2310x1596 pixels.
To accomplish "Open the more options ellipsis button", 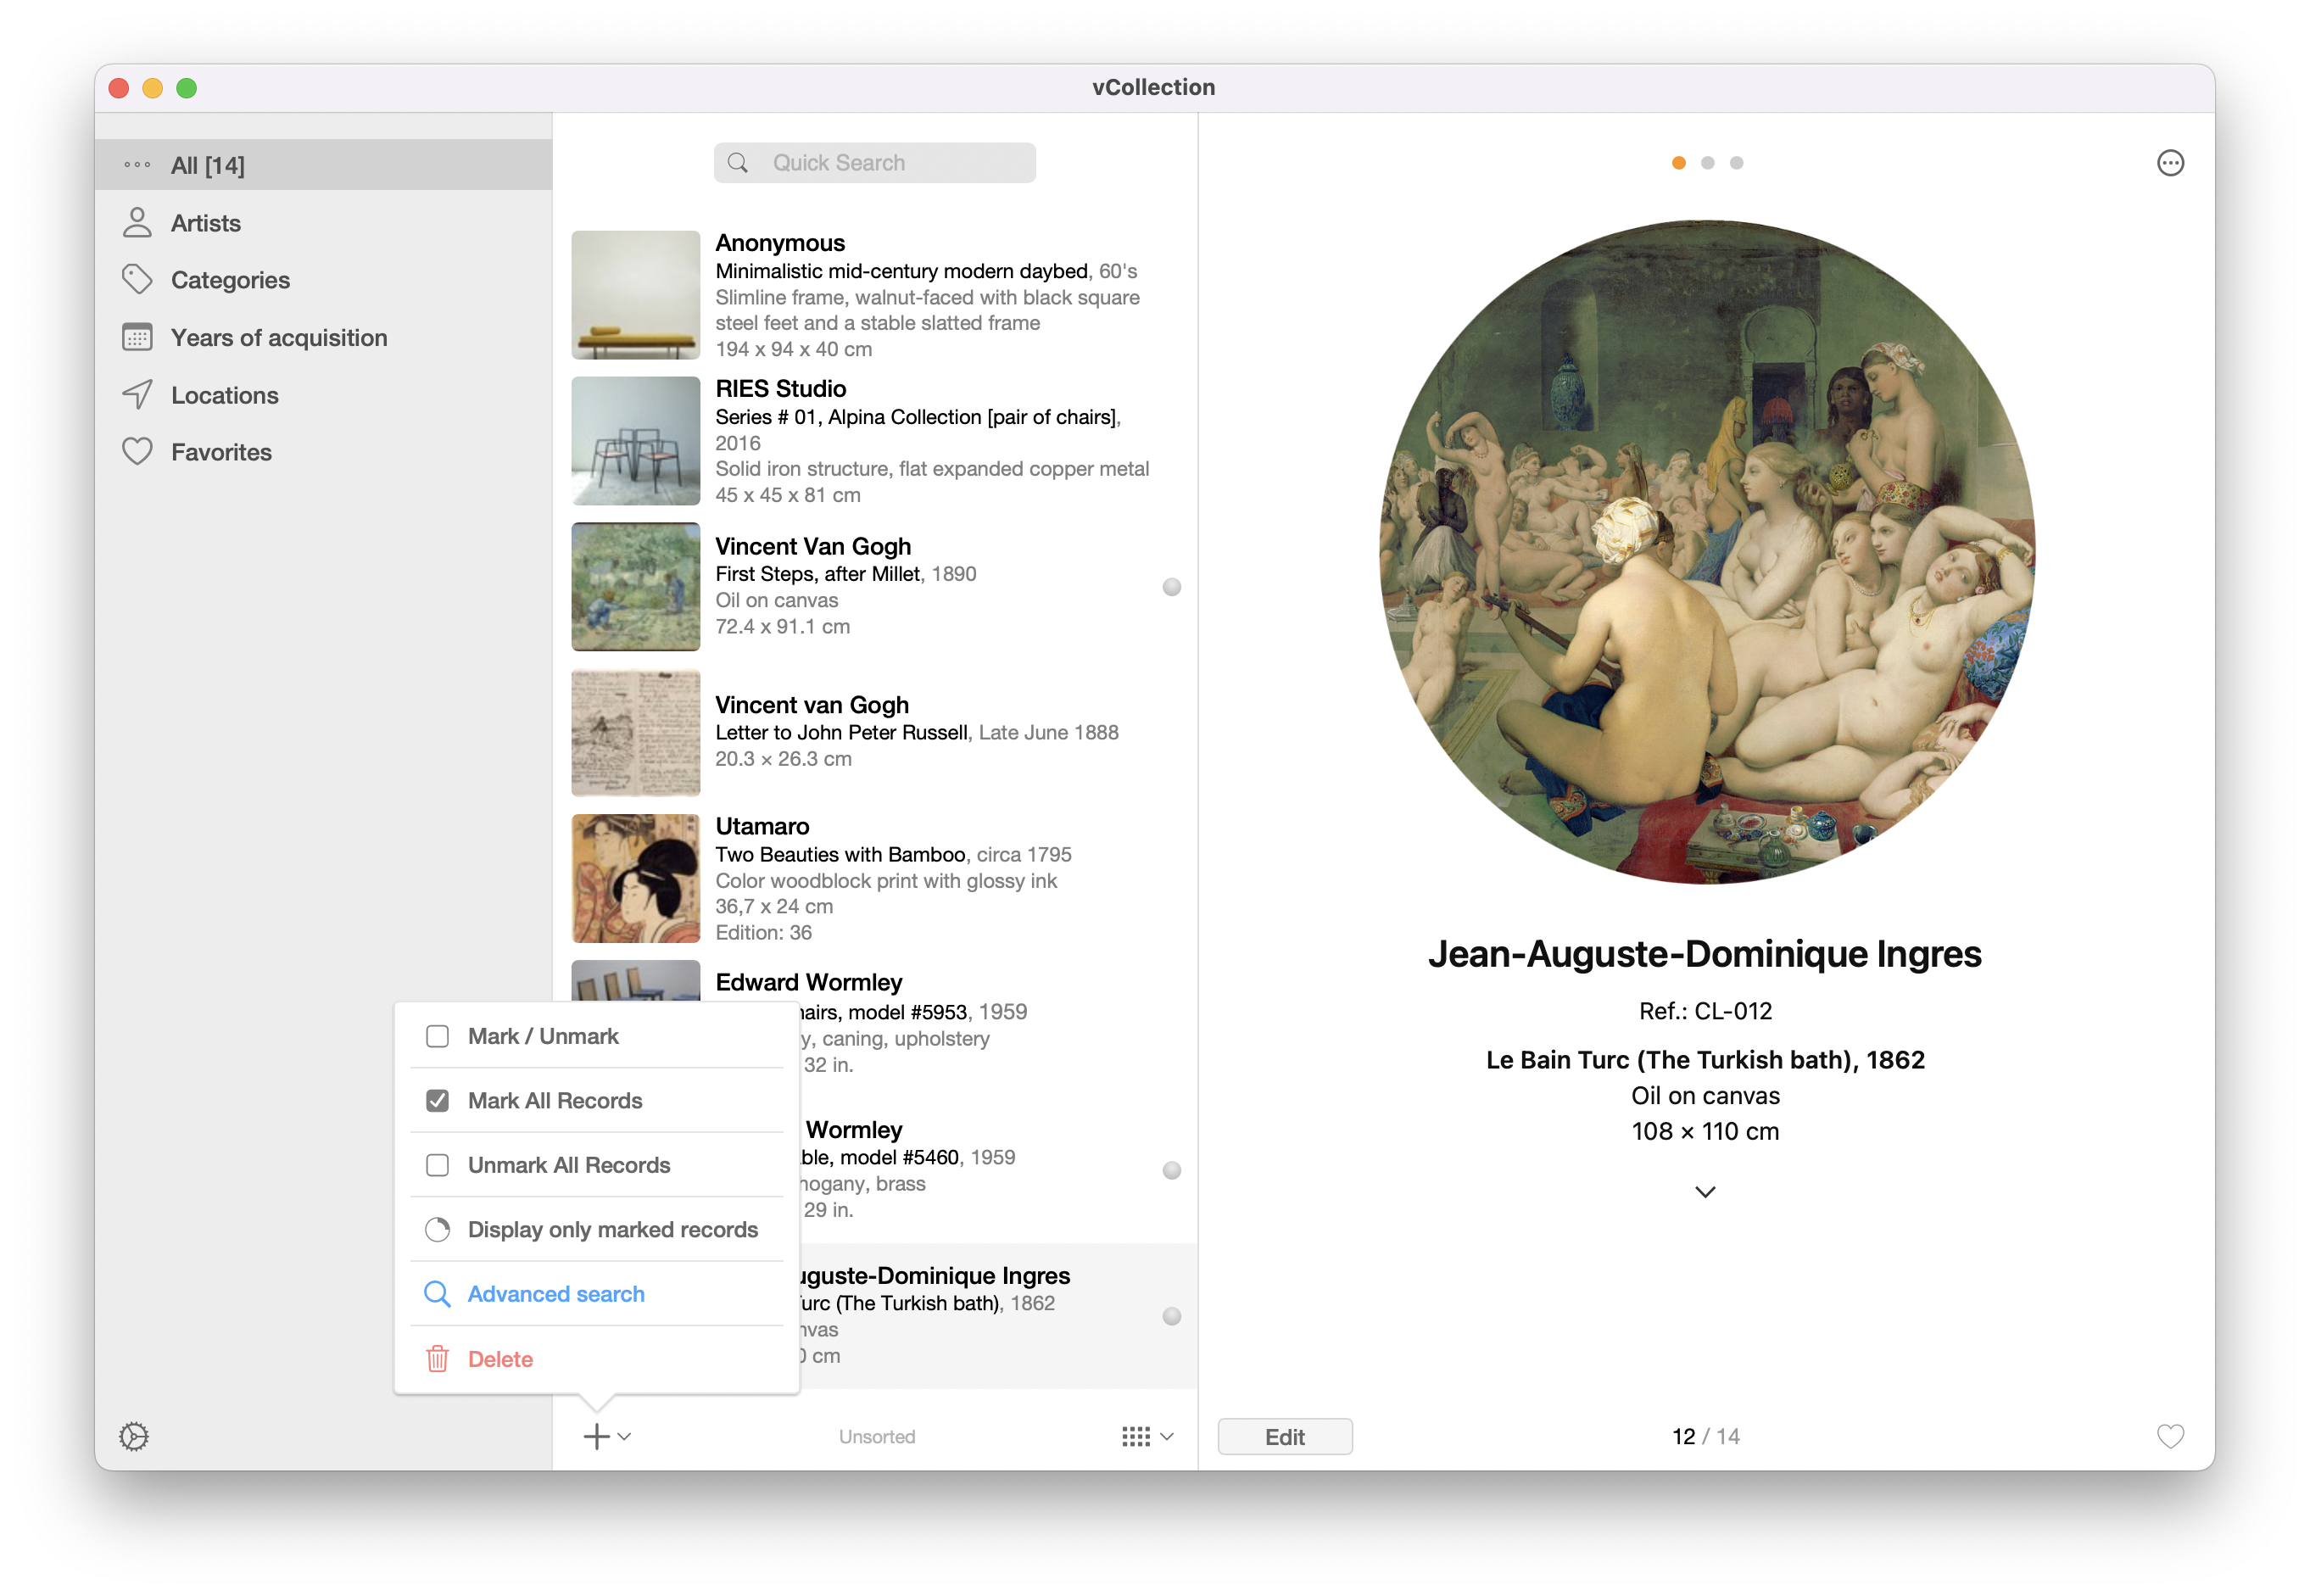I will 2170,163.
